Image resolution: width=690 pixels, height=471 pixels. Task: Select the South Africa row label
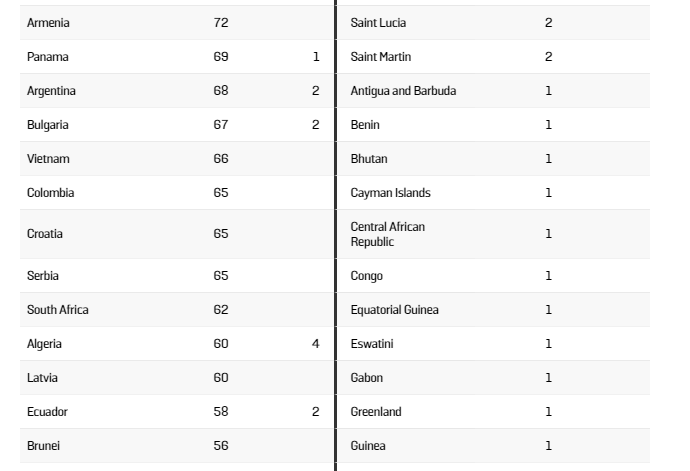[x=58, y=310]
